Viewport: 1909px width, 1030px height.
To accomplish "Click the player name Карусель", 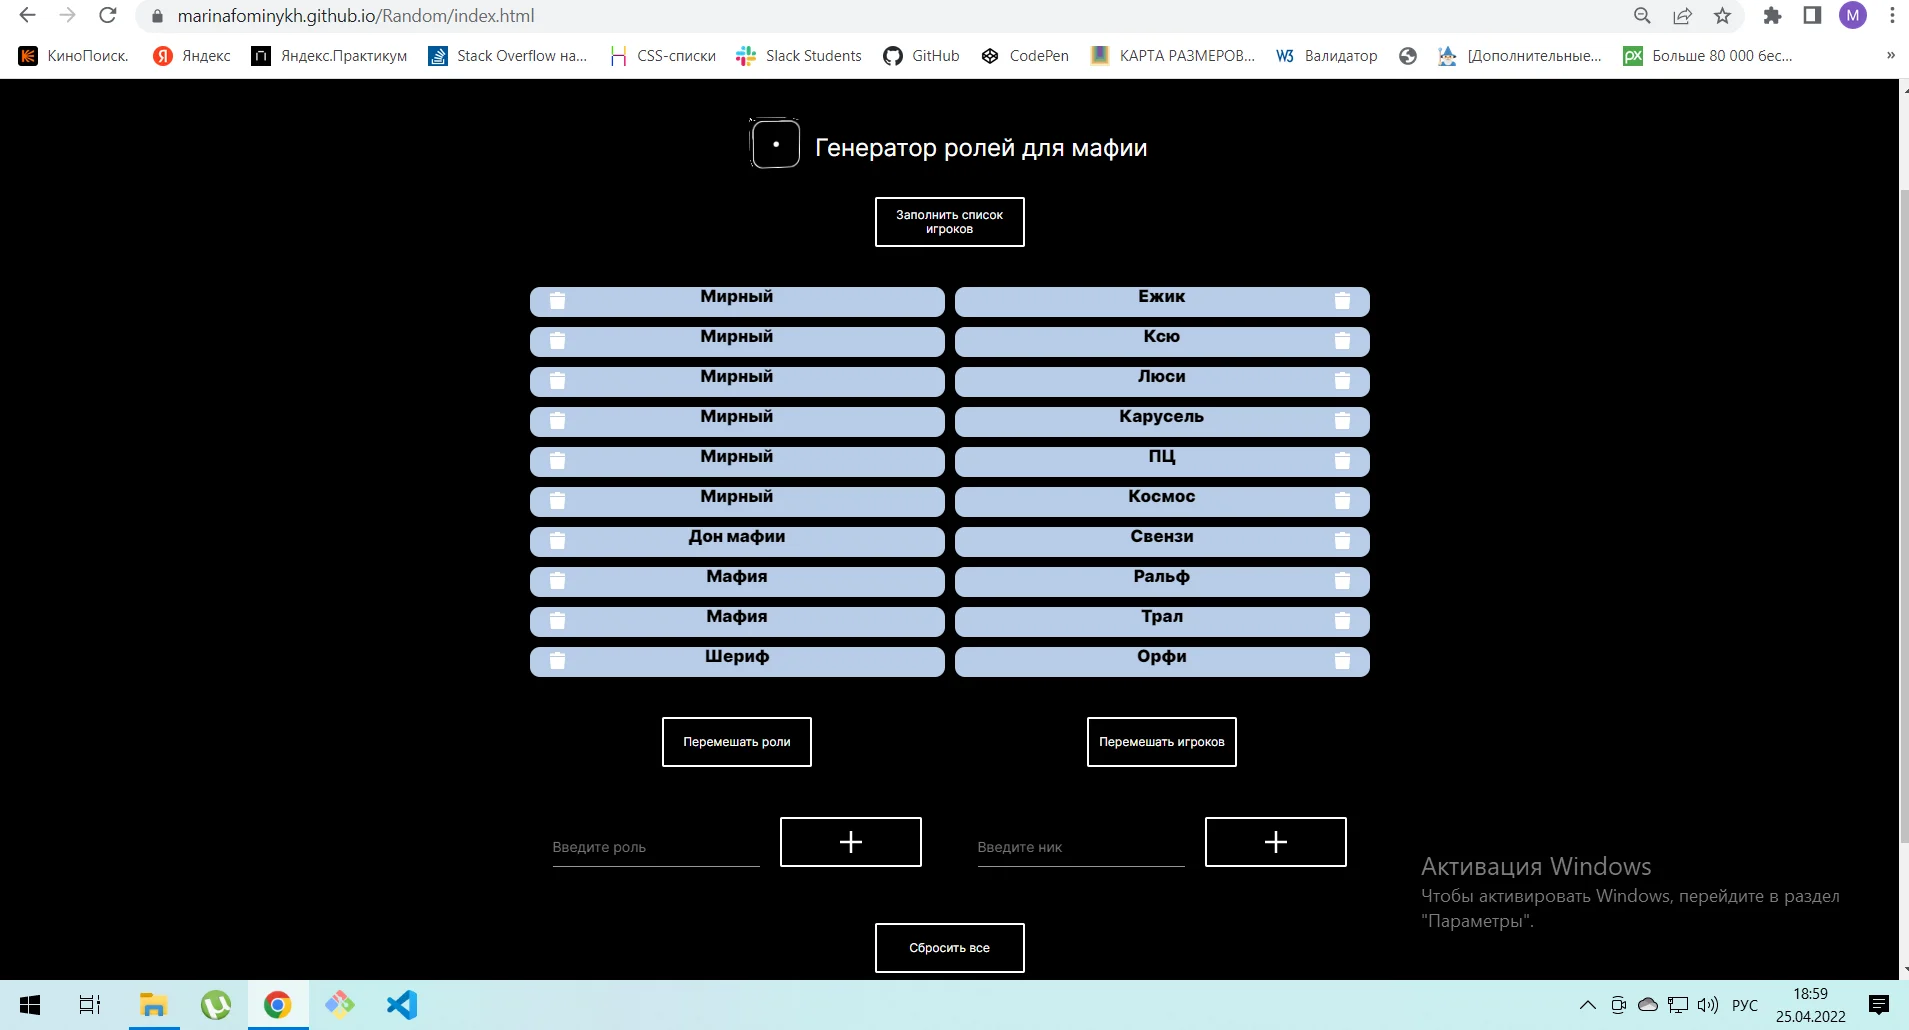I will click(x=1162, y=417).
